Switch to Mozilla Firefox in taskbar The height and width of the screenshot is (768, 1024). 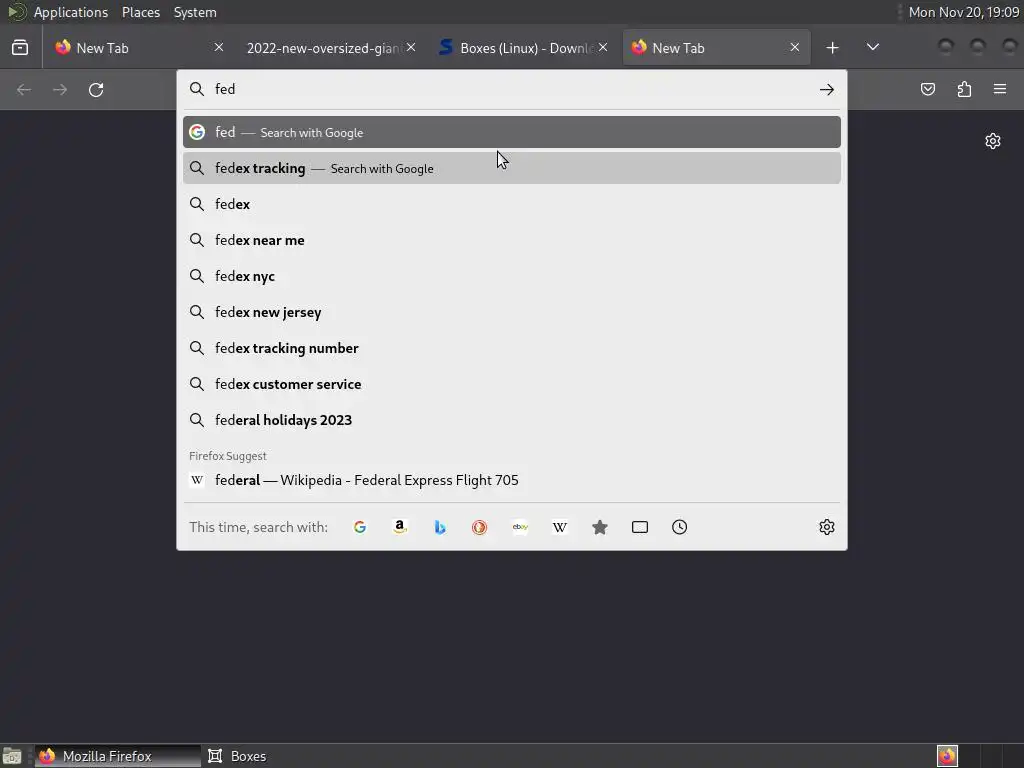coord(118,756)
